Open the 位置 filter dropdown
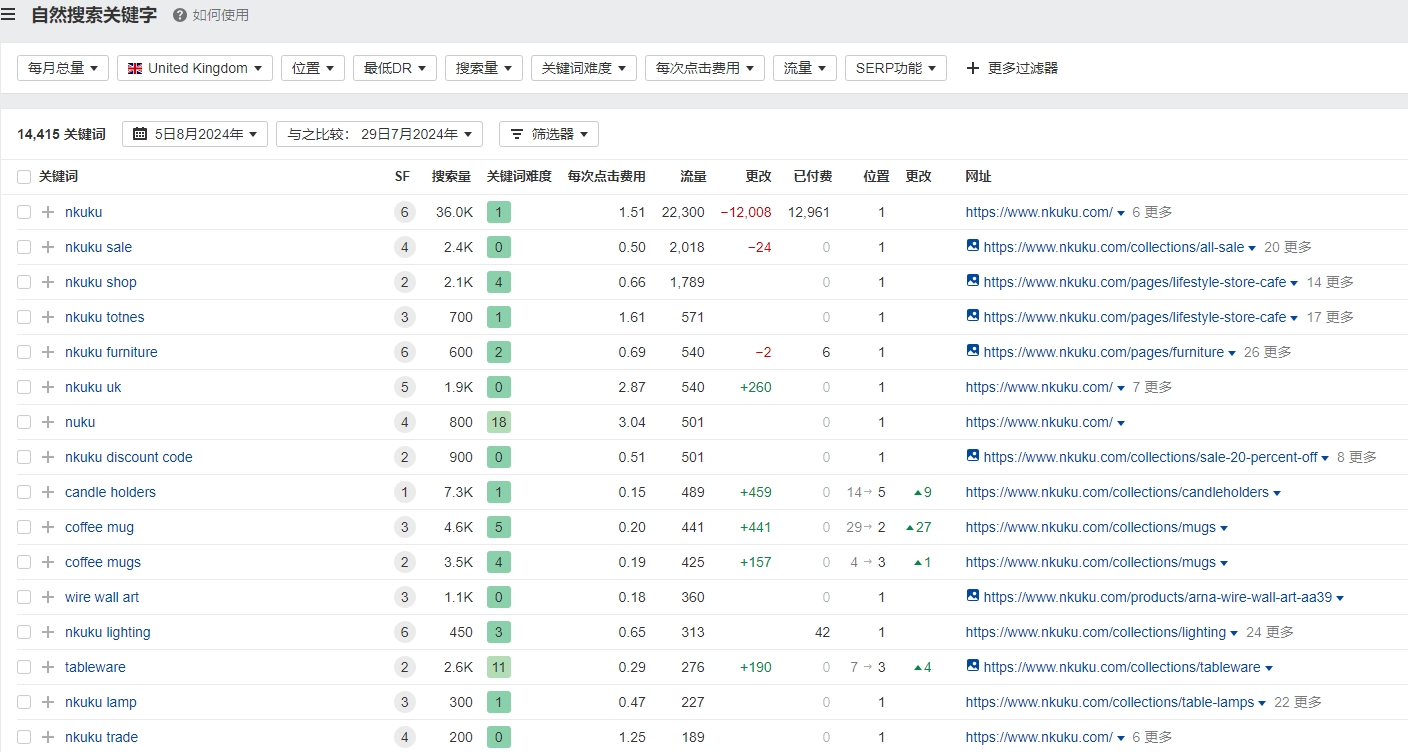The image size is (1408, 752). tap(313, 68)
